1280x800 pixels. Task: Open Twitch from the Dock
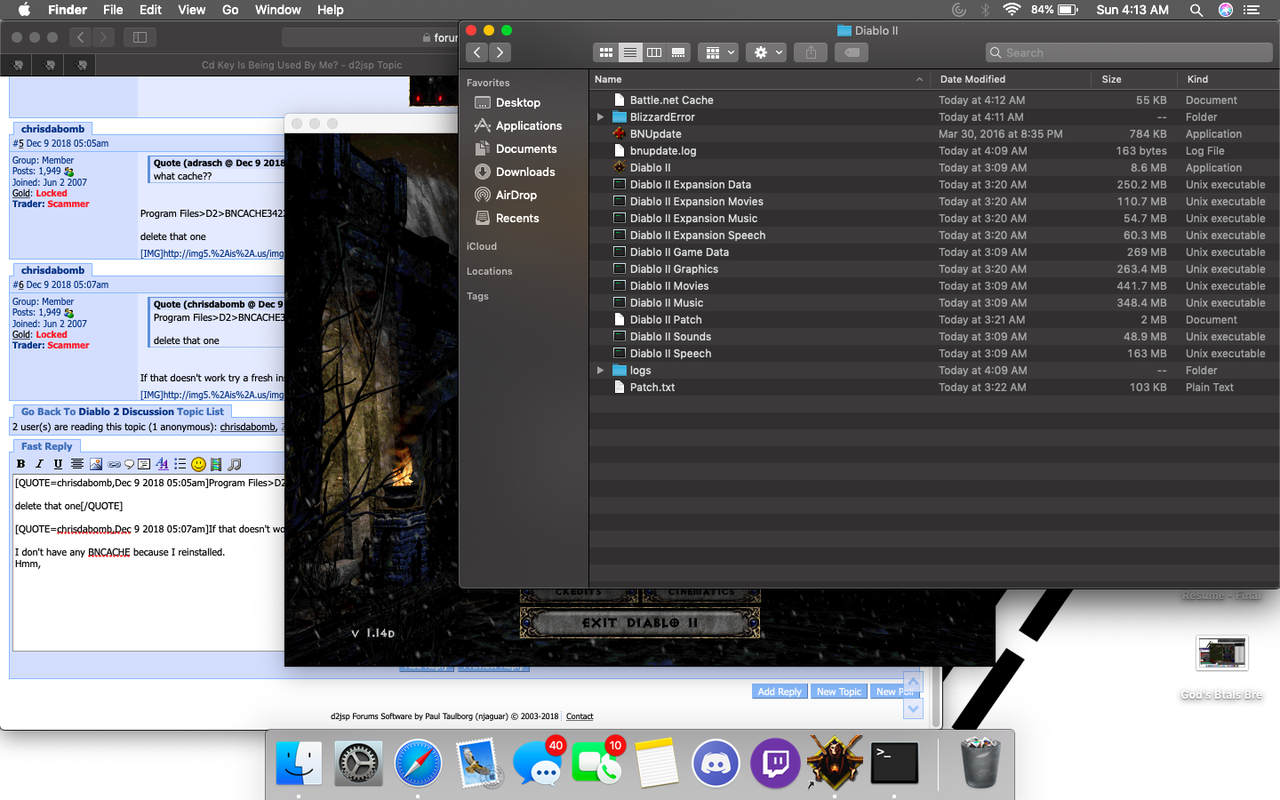click(x=776, y=765)
